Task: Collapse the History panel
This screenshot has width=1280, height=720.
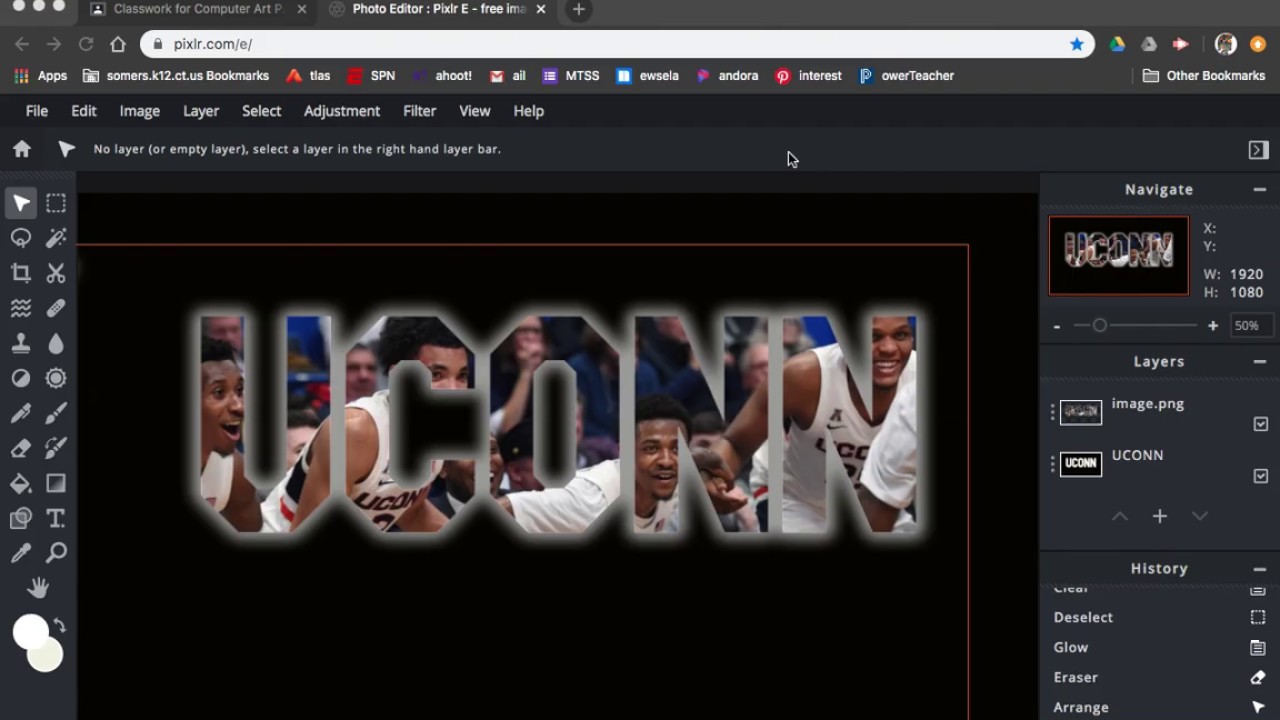Action: (x=1260, y=569)
